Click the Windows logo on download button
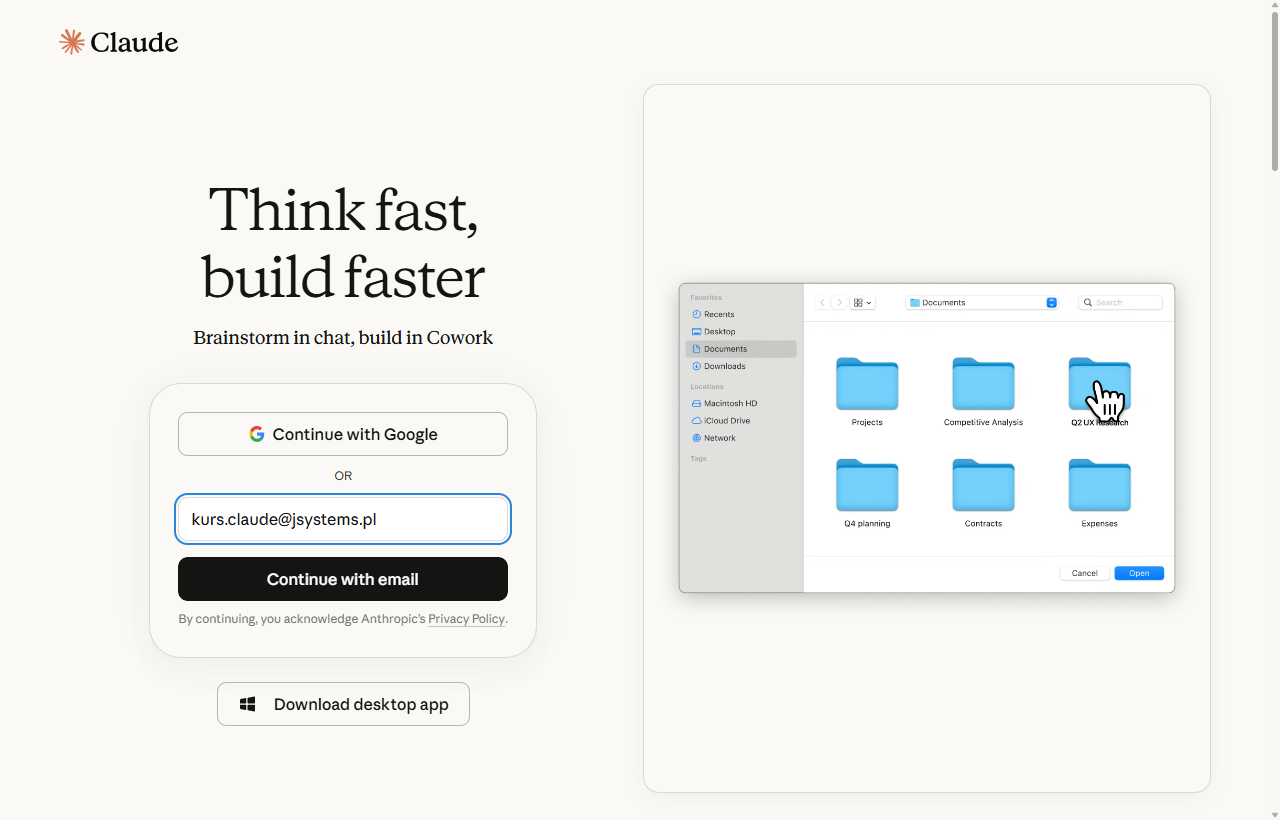This screenshot has height=820, width=1280. point(248,704)
